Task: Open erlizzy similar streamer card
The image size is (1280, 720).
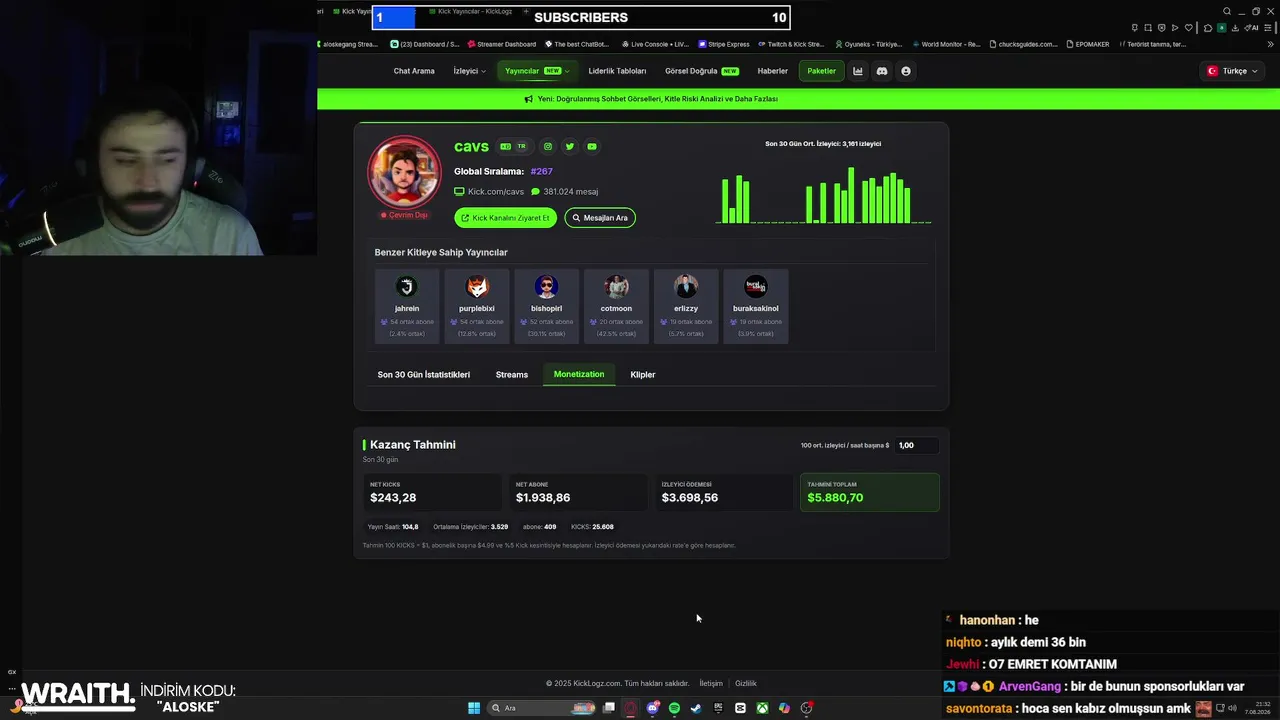Action: point(686,306)
